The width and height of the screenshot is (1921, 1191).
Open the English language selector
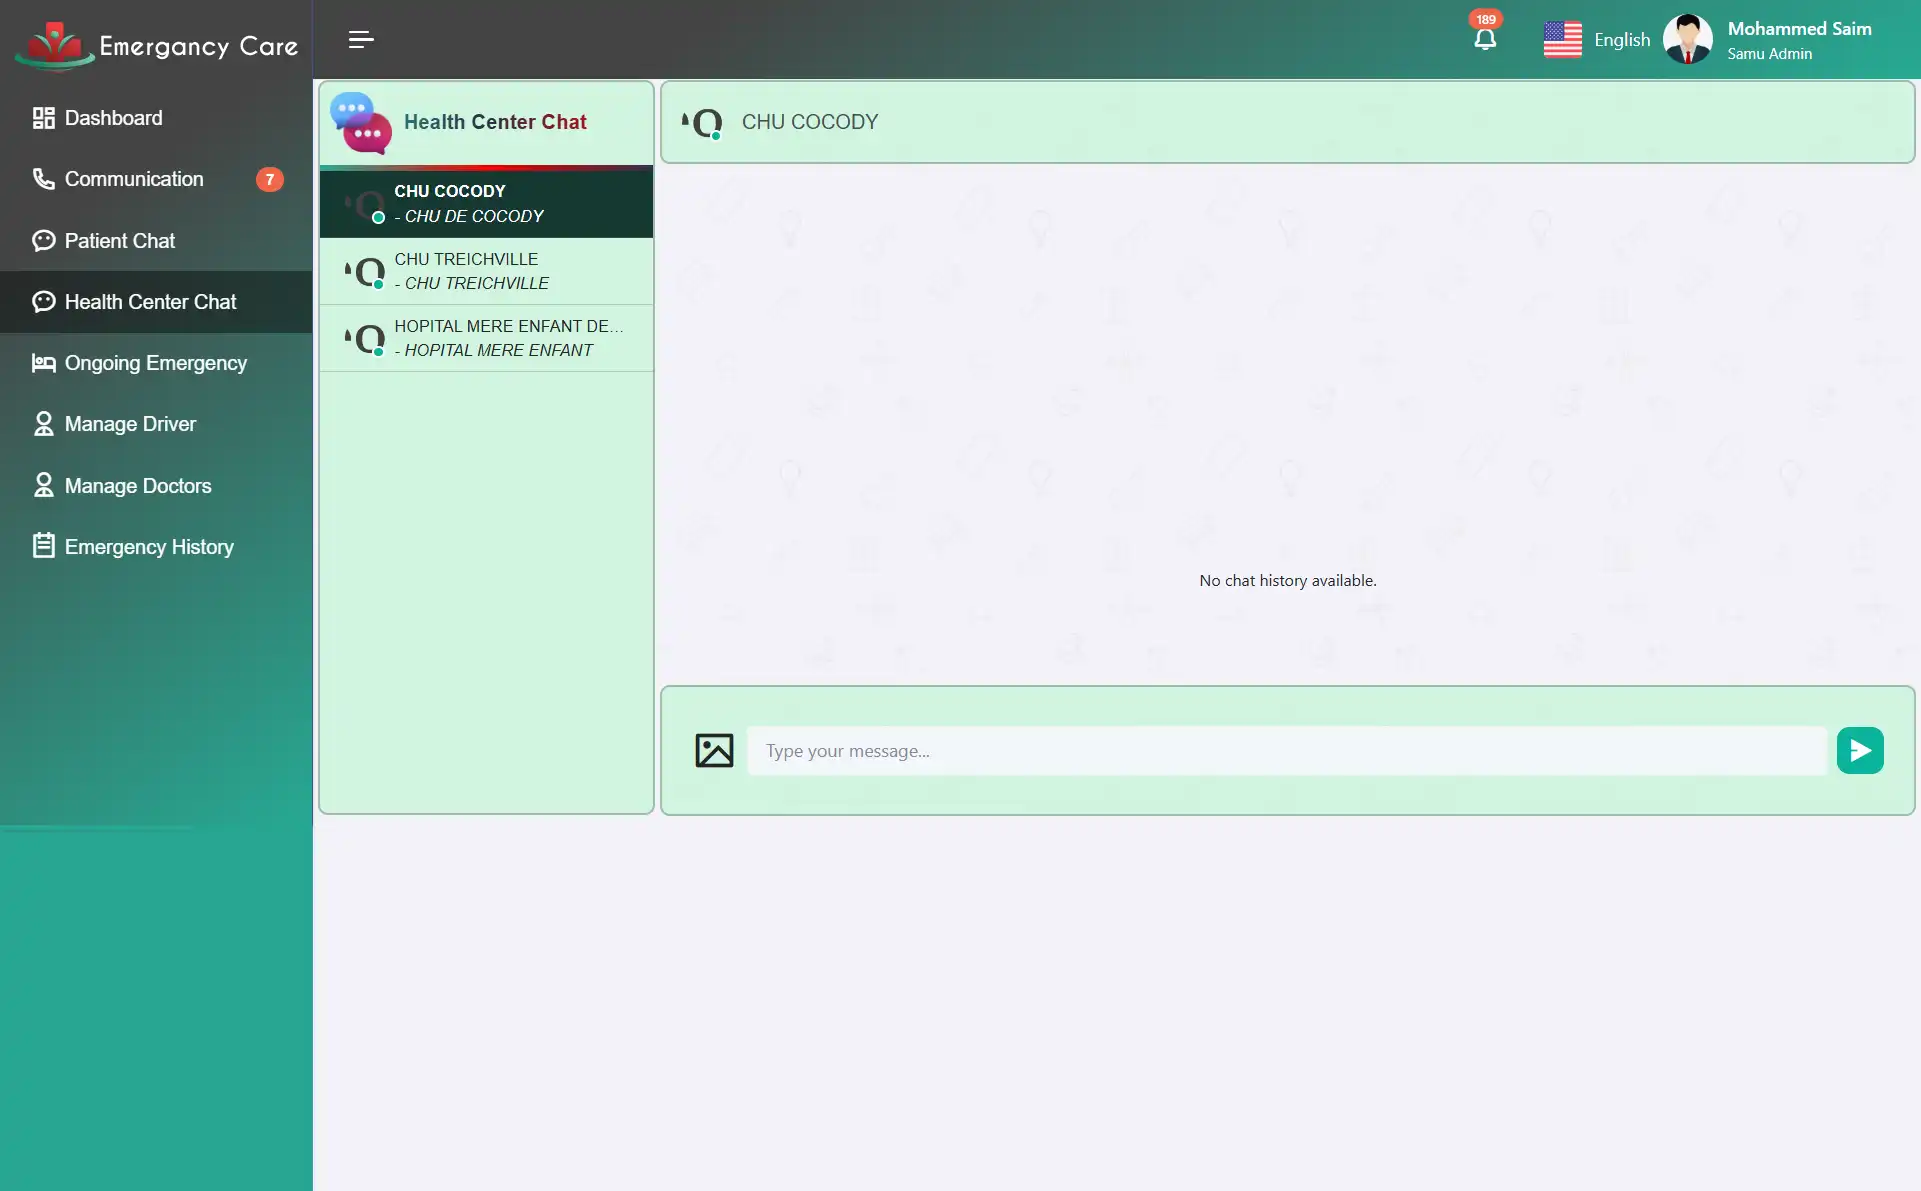click(x=1622, y=38)
